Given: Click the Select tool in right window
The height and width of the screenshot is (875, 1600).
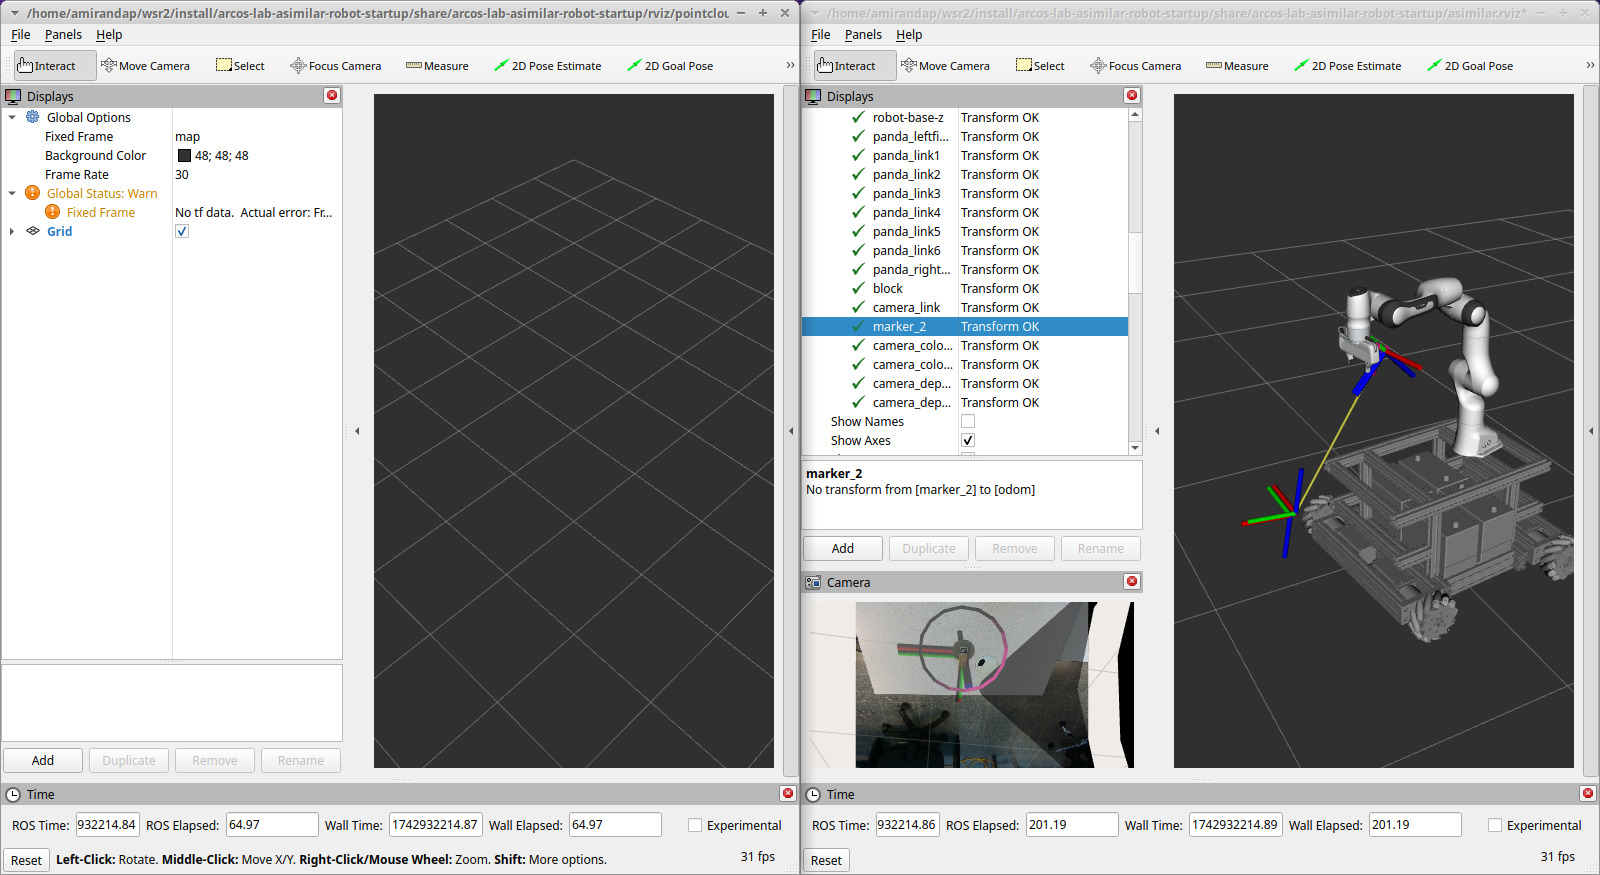Looking at the screenshot, I should point(1040,66).
